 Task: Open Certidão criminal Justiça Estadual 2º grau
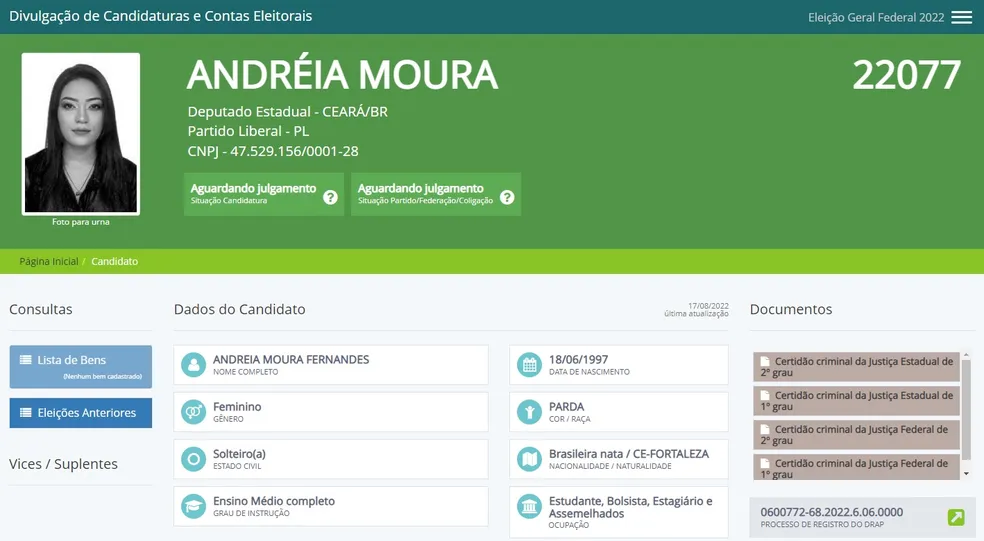857,367
